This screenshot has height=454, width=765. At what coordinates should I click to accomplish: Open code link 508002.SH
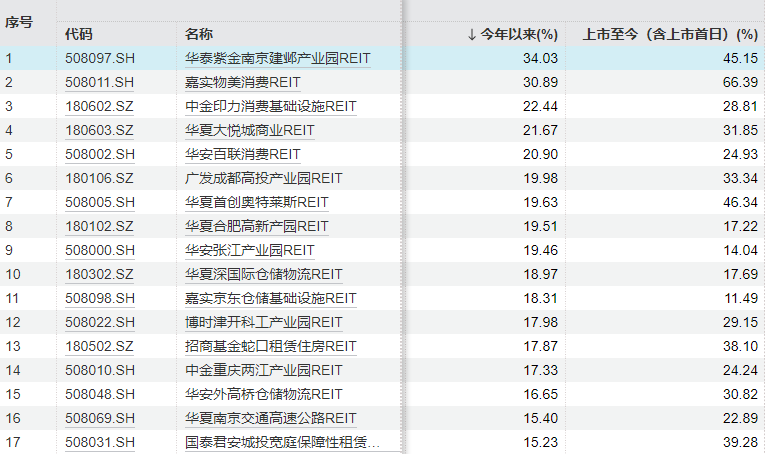coord(100,154)
